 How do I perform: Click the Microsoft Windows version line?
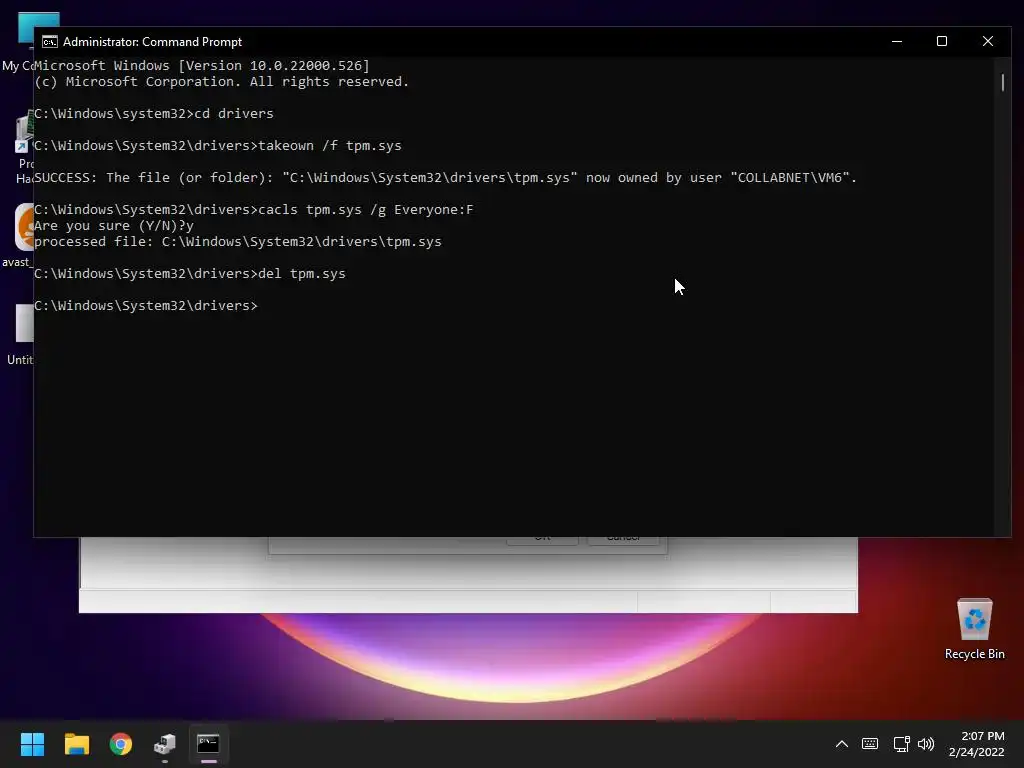202,65
